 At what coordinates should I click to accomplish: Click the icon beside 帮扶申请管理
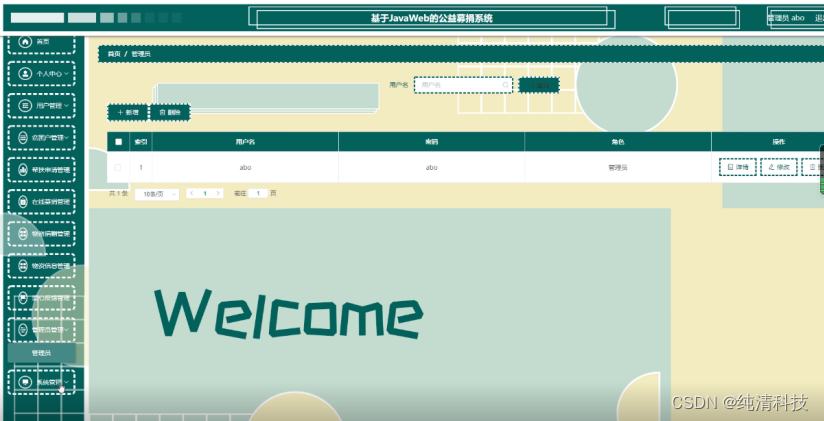(23, 170)
